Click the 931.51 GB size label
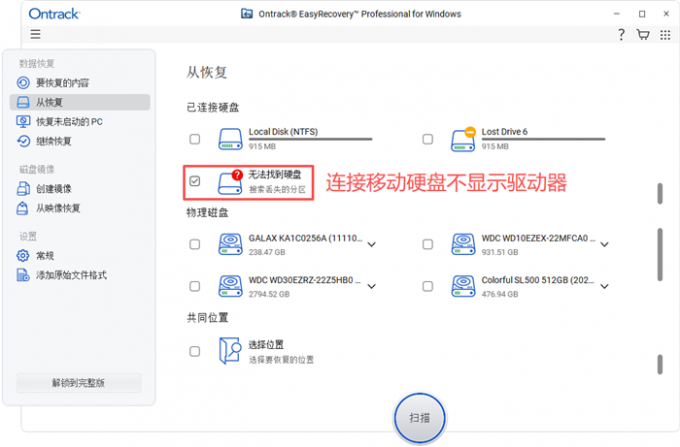The height and width of the screenshot is (447, 680). coord(500,252)
